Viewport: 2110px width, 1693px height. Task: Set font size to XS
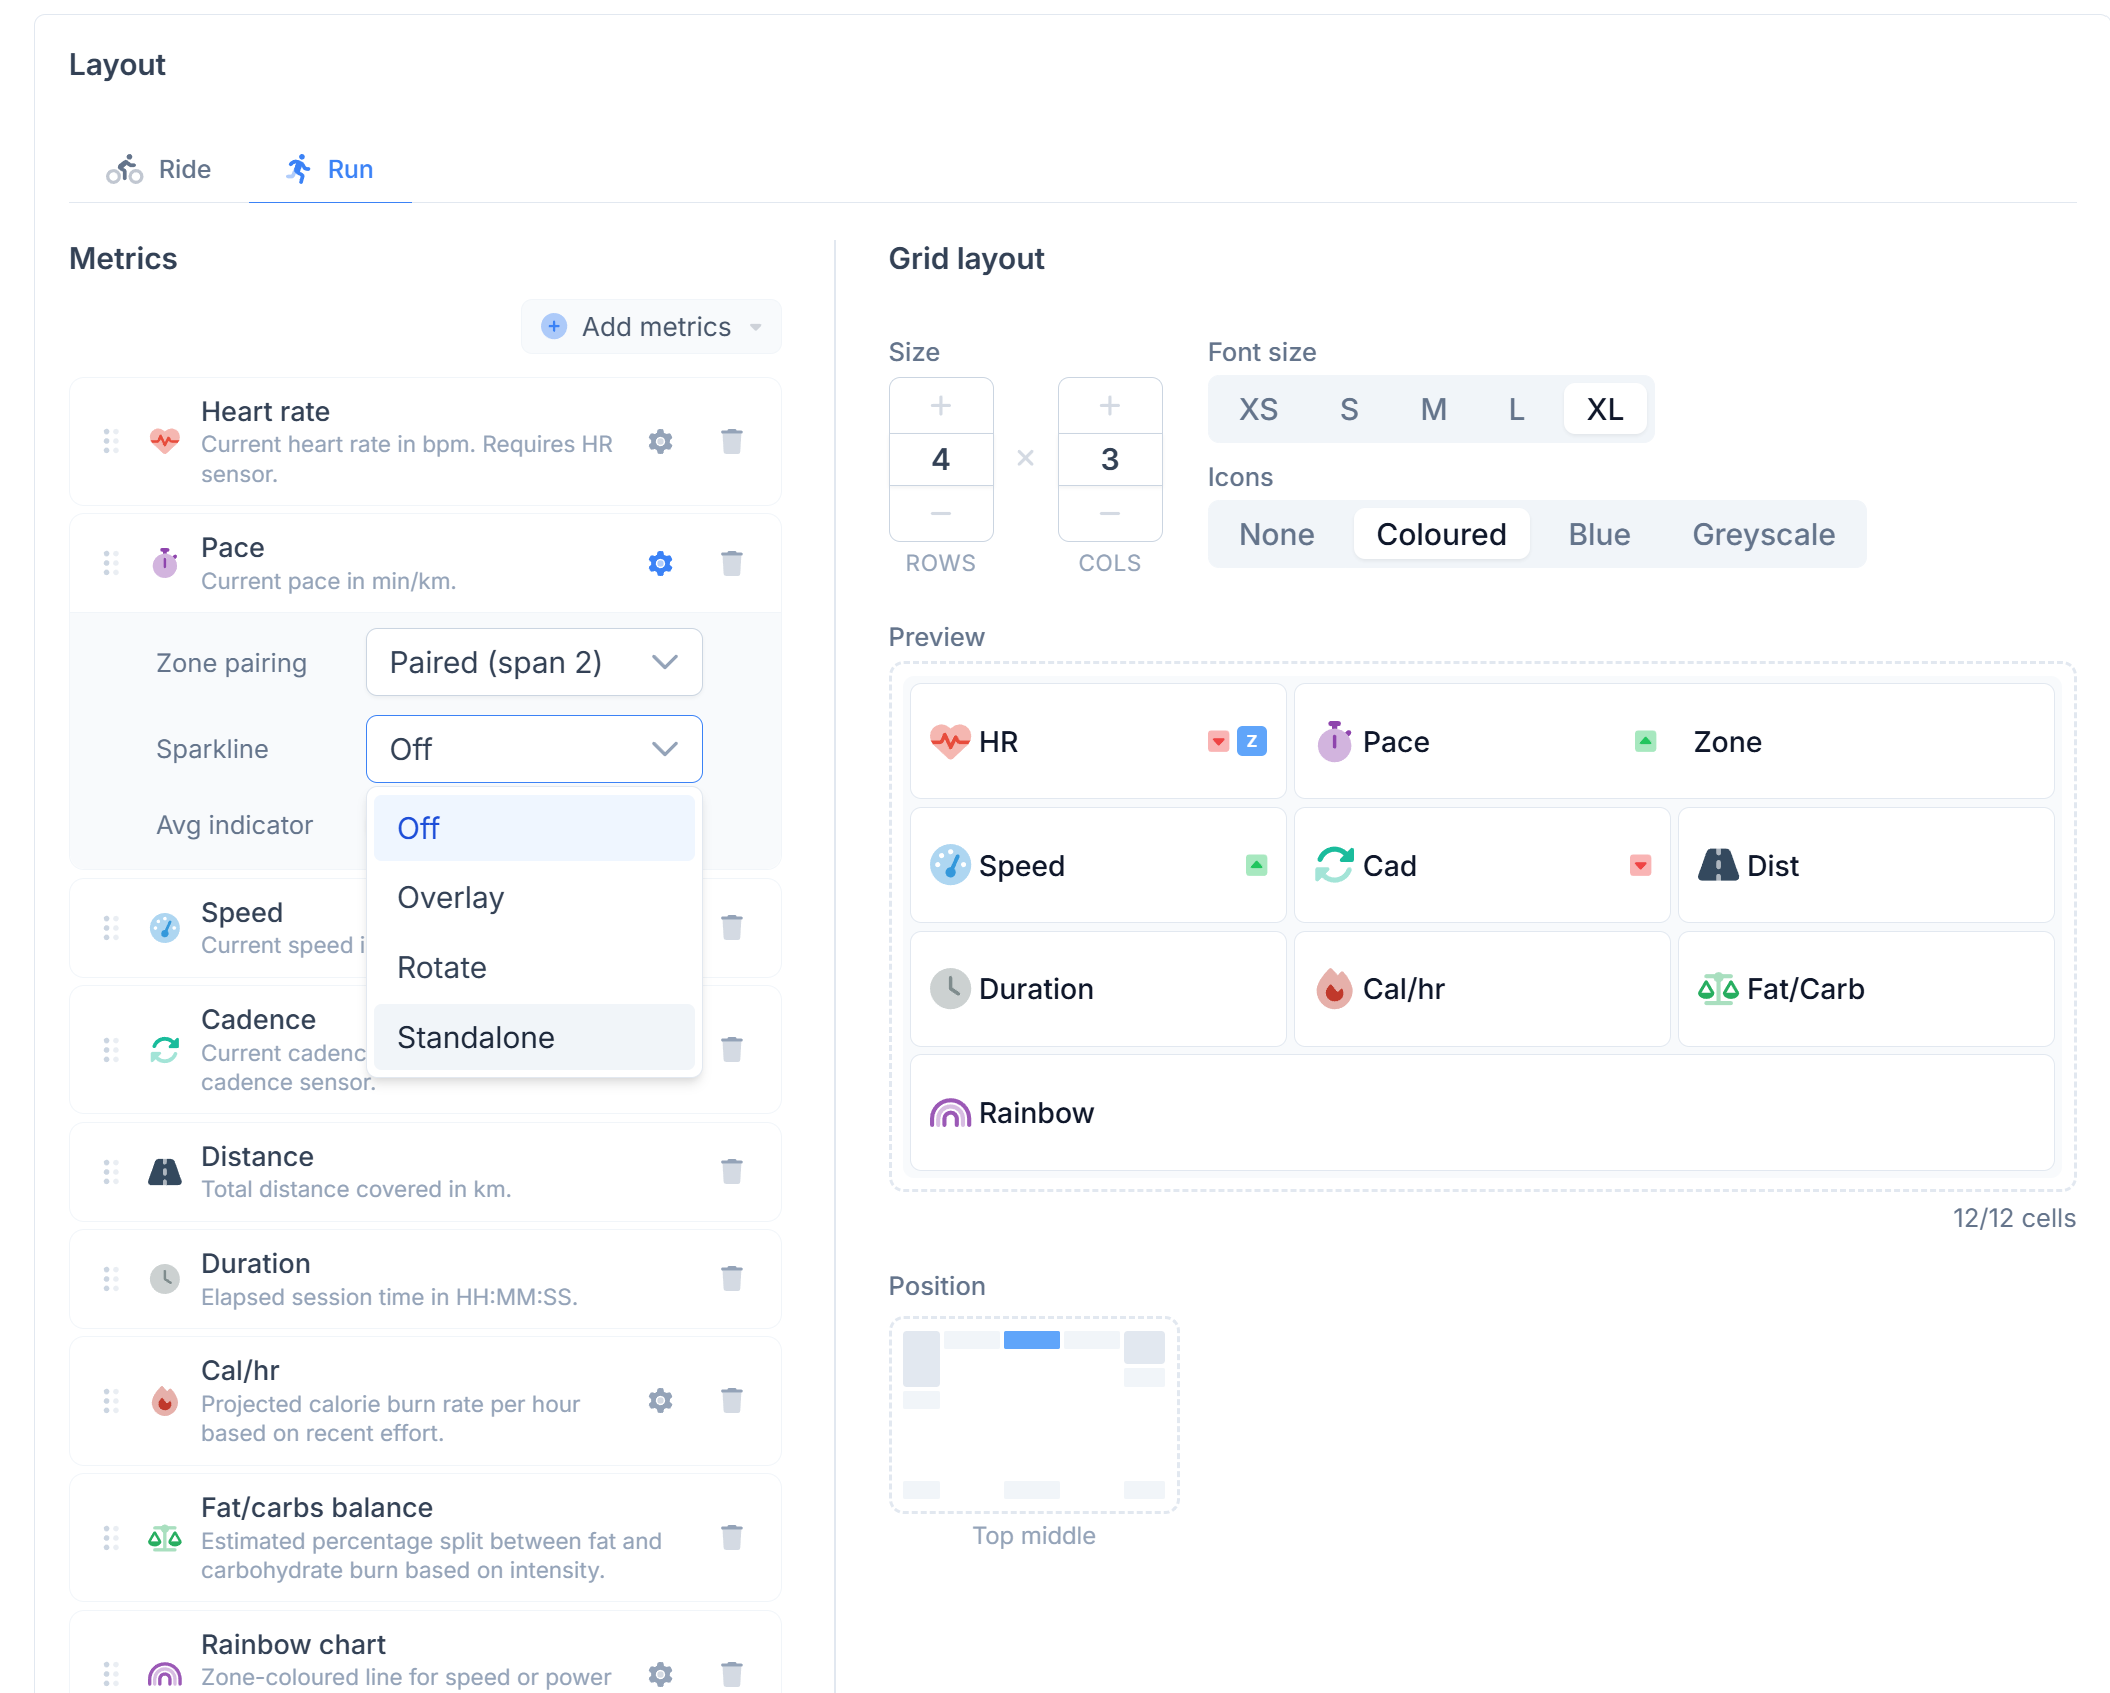coord(1258,409)
